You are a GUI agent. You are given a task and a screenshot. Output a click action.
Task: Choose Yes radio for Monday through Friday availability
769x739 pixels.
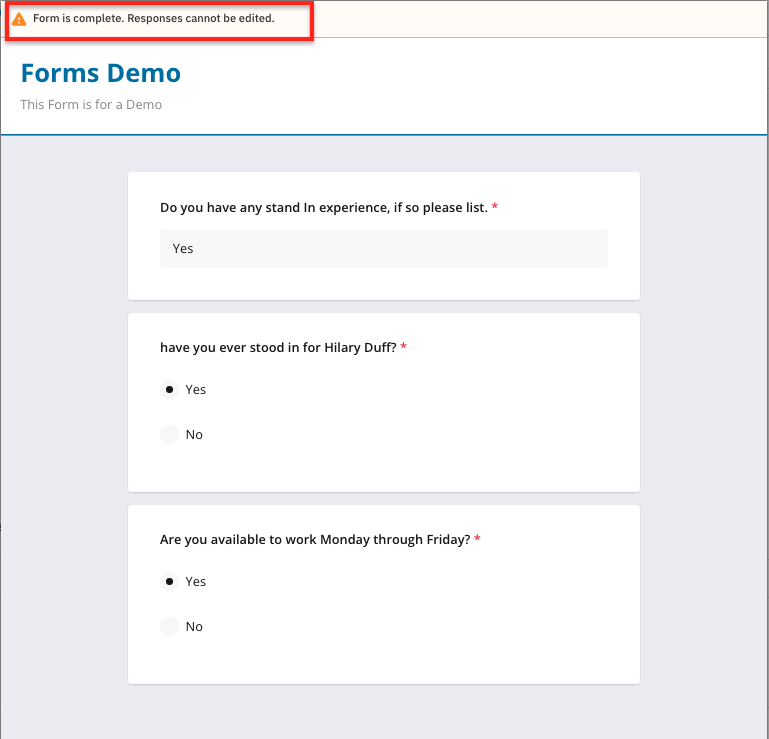pyautogui.click(x=169, y=582)
